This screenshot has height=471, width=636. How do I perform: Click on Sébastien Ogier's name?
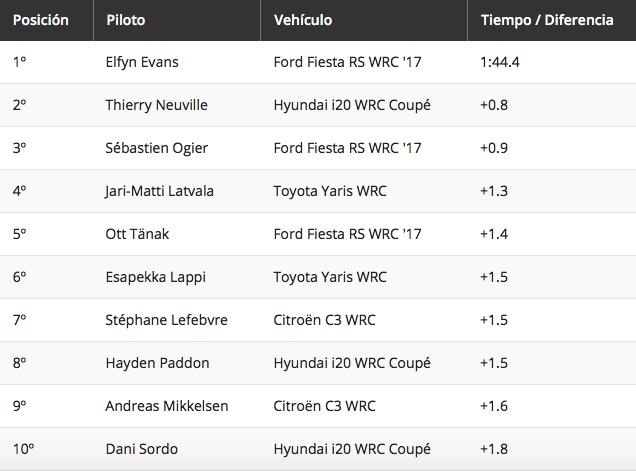pyautogui.click(x=157, y=148)
